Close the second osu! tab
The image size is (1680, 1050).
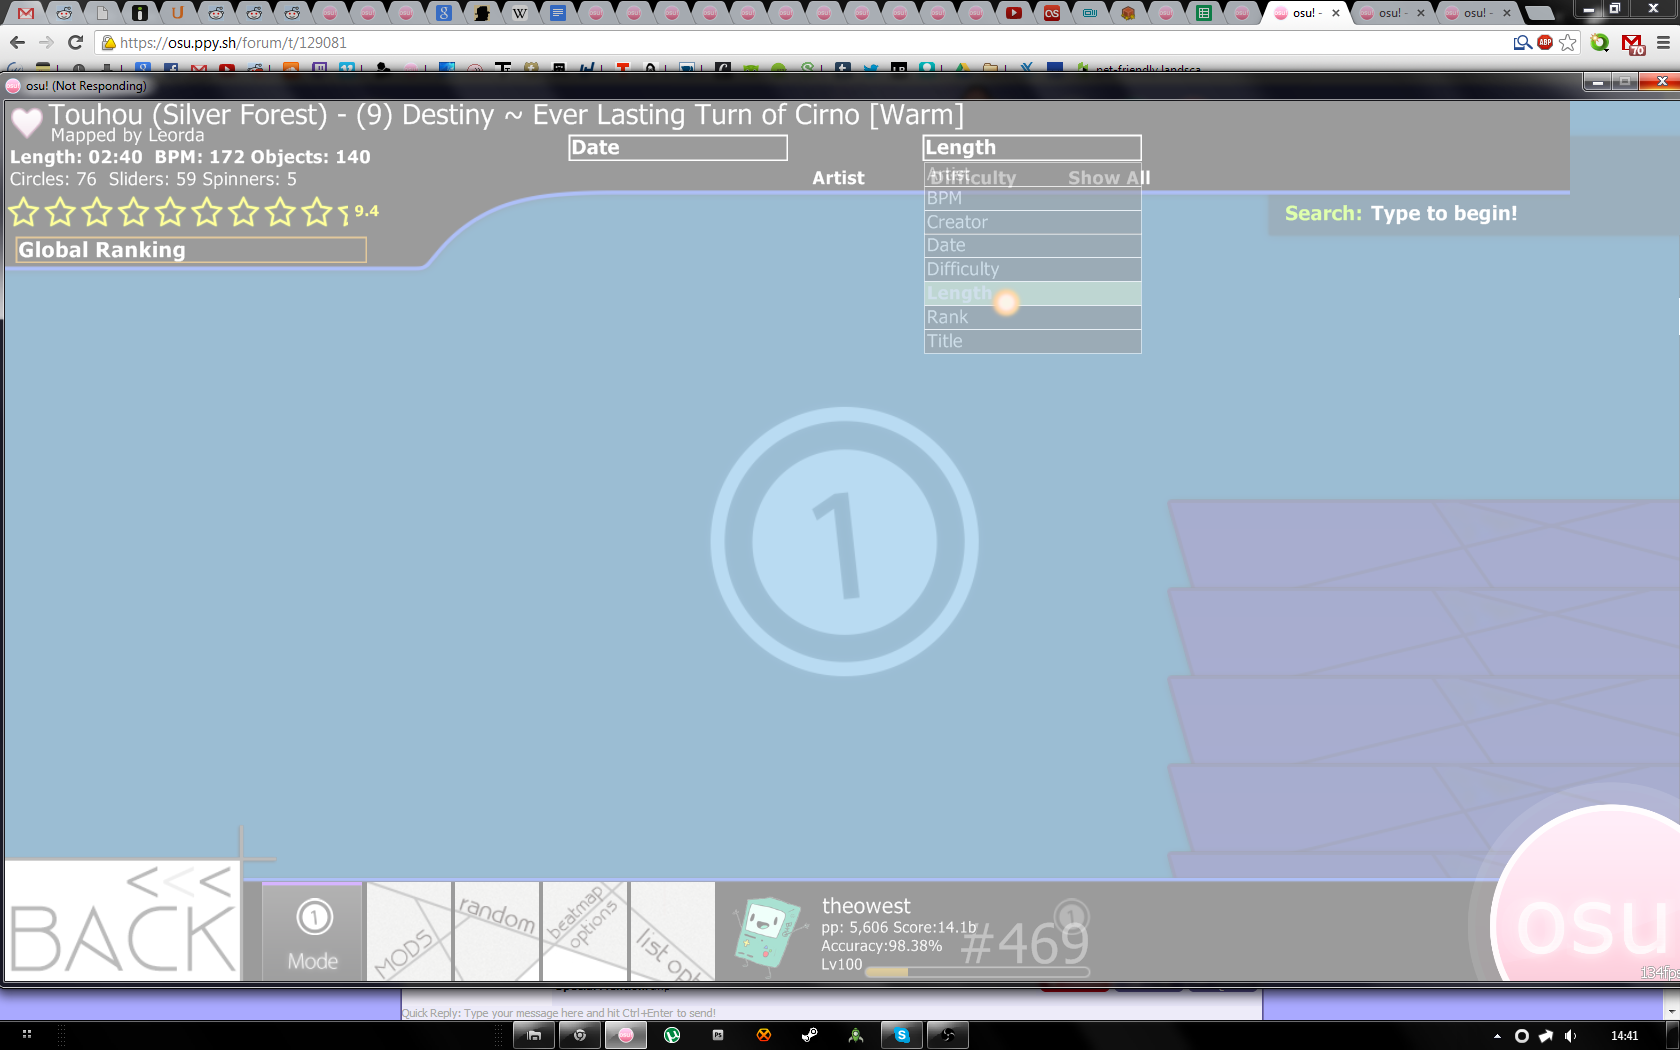pyautogui.click(x=1421, y=13)
